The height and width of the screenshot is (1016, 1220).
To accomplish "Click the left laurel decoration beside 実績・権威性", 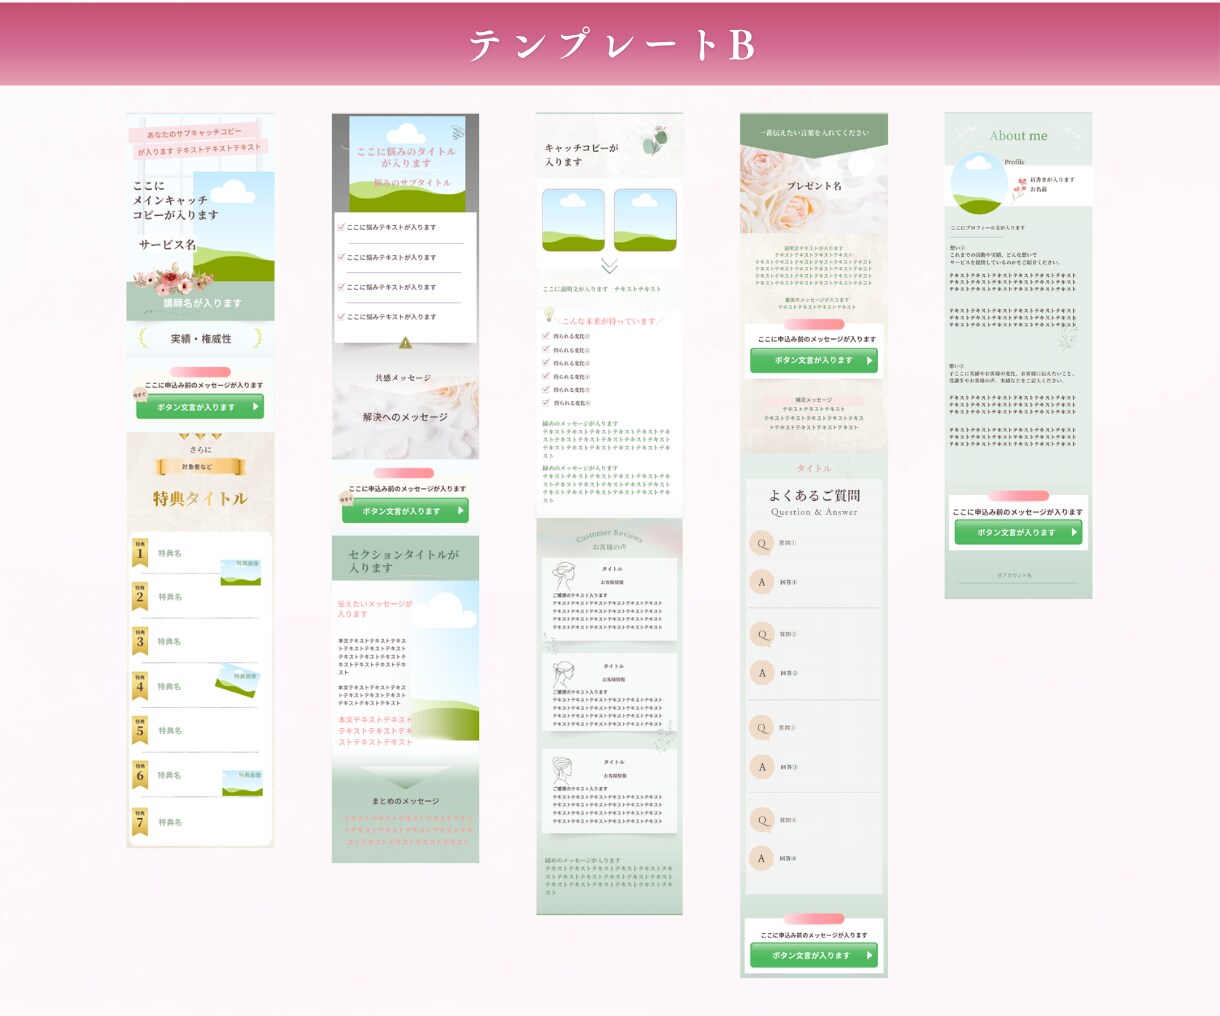I will (144, 339).
